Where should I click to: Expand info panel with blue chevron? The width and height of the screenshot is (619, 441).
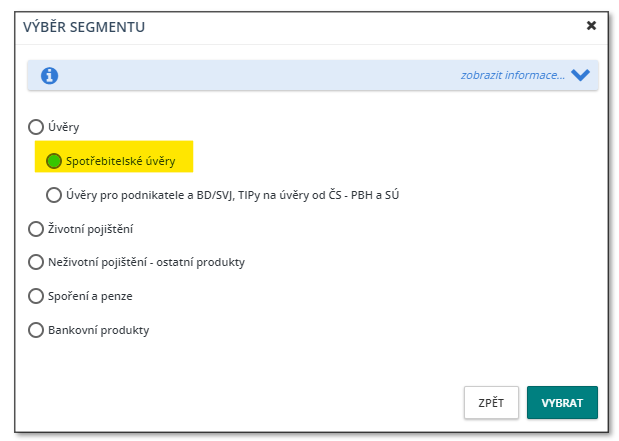580,75
